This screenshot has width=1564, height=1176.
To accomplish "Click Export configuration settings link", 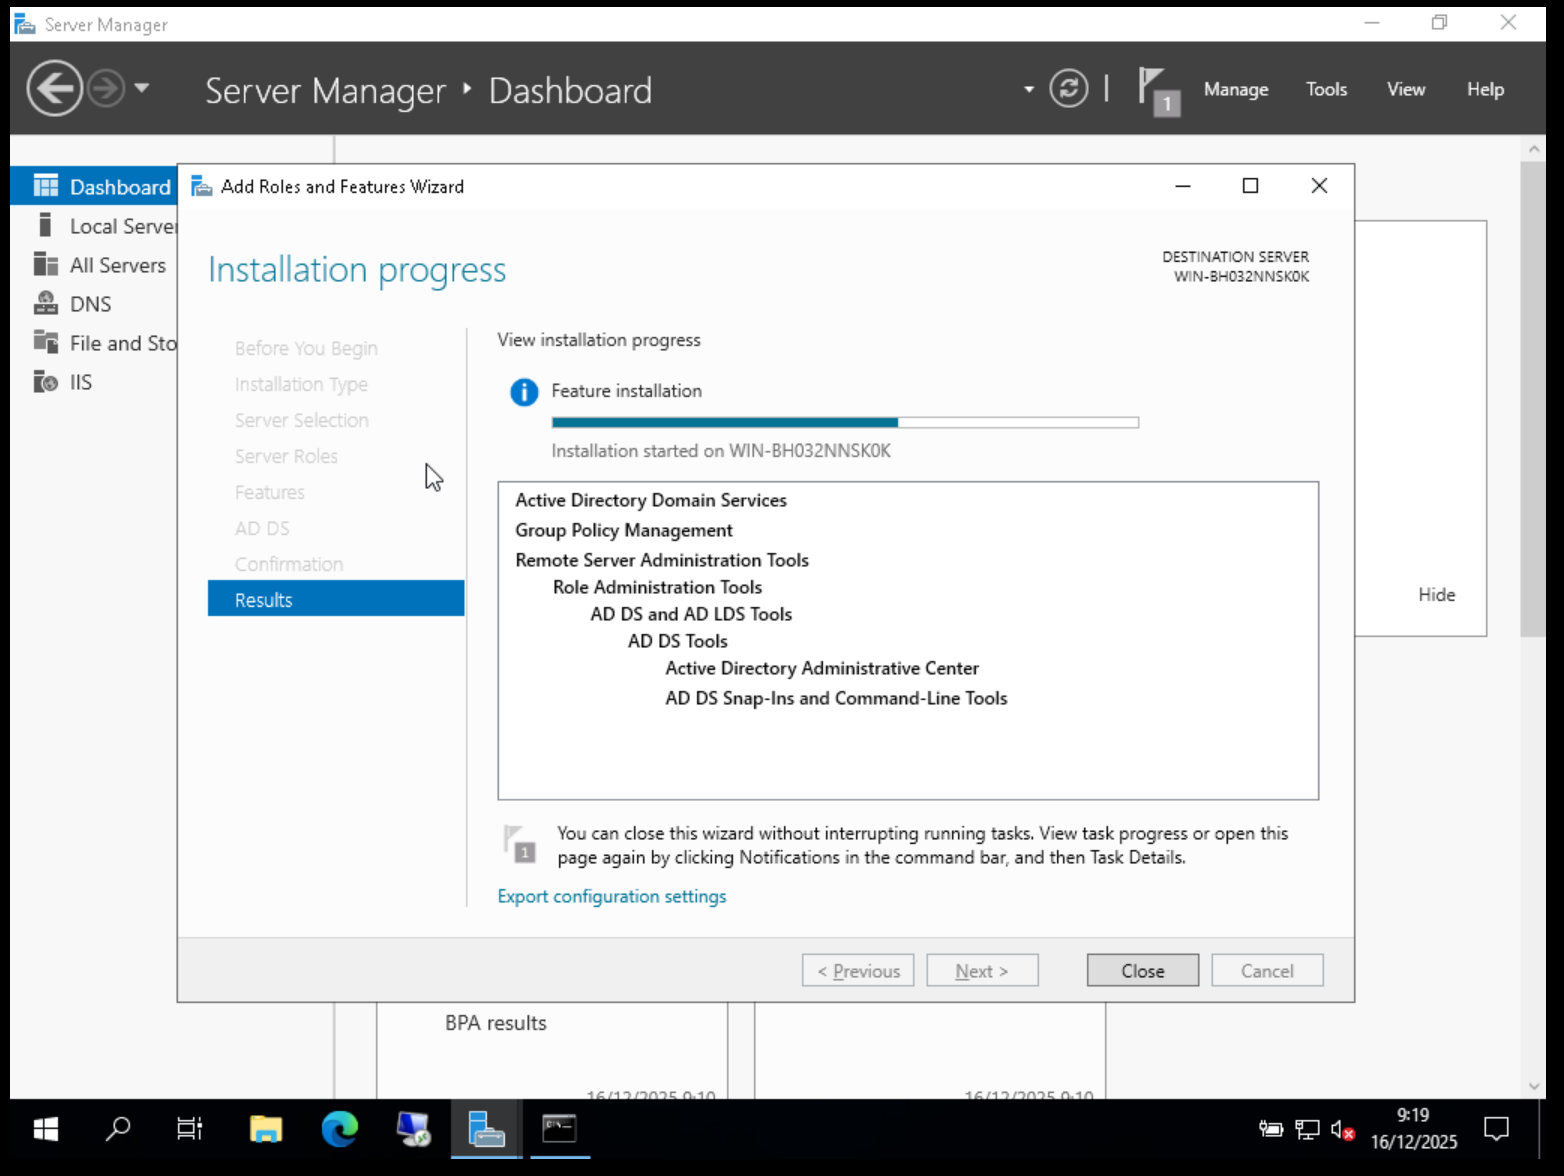I will pyautogui.click(x=611, y=896).
